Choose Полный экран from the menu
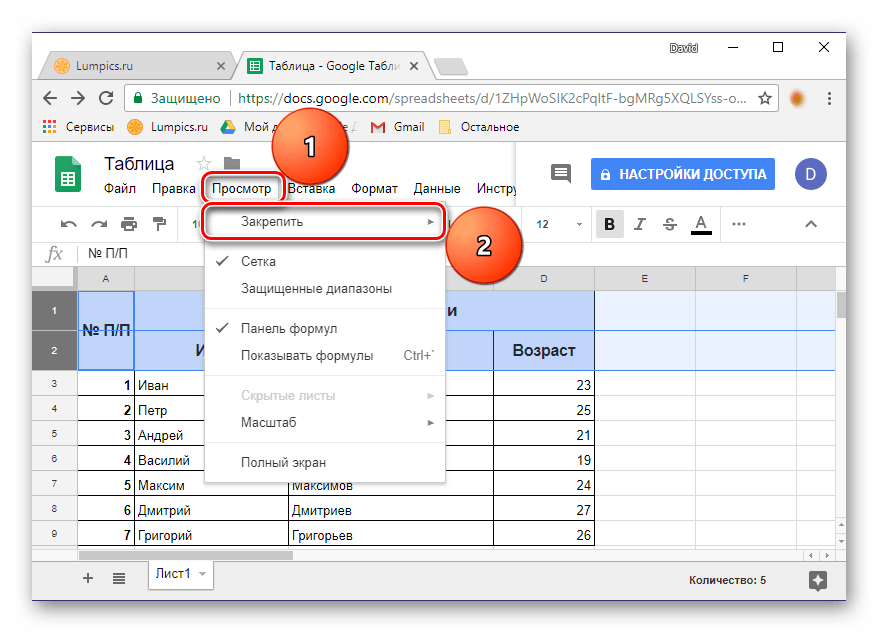This screenshot has width=878, height=633. pyautogui.click(x=283, y=462)
